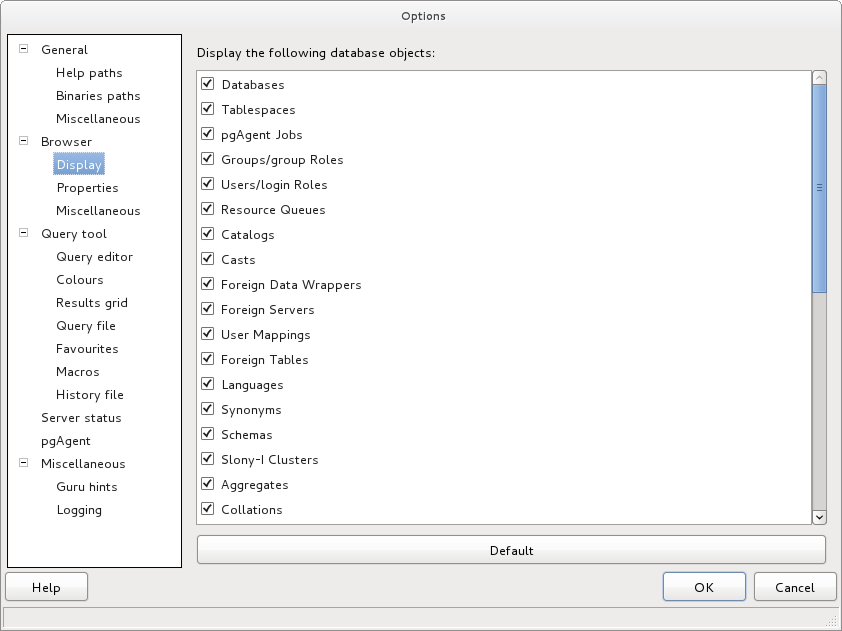Toggle the Resource Queues checkbox
Image resolution: width=842 pixels, height=631 pixels.
[208, 209]
